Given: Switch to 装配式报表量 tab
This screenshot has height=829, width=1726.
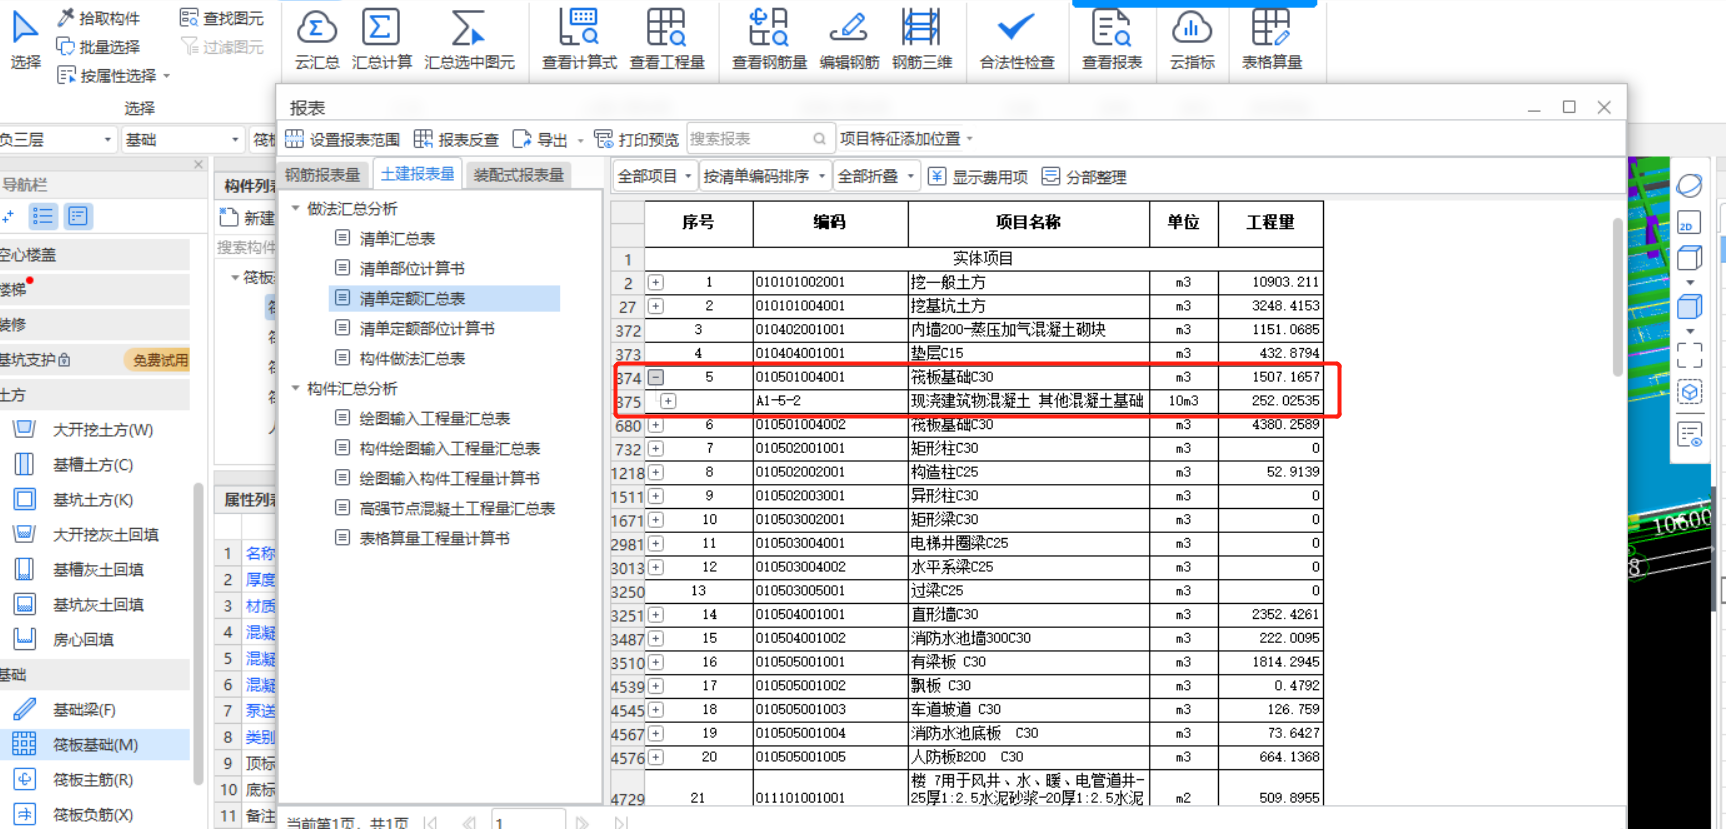Looking at the screenshot, I should pyautogui.click(x=518, y=175).
